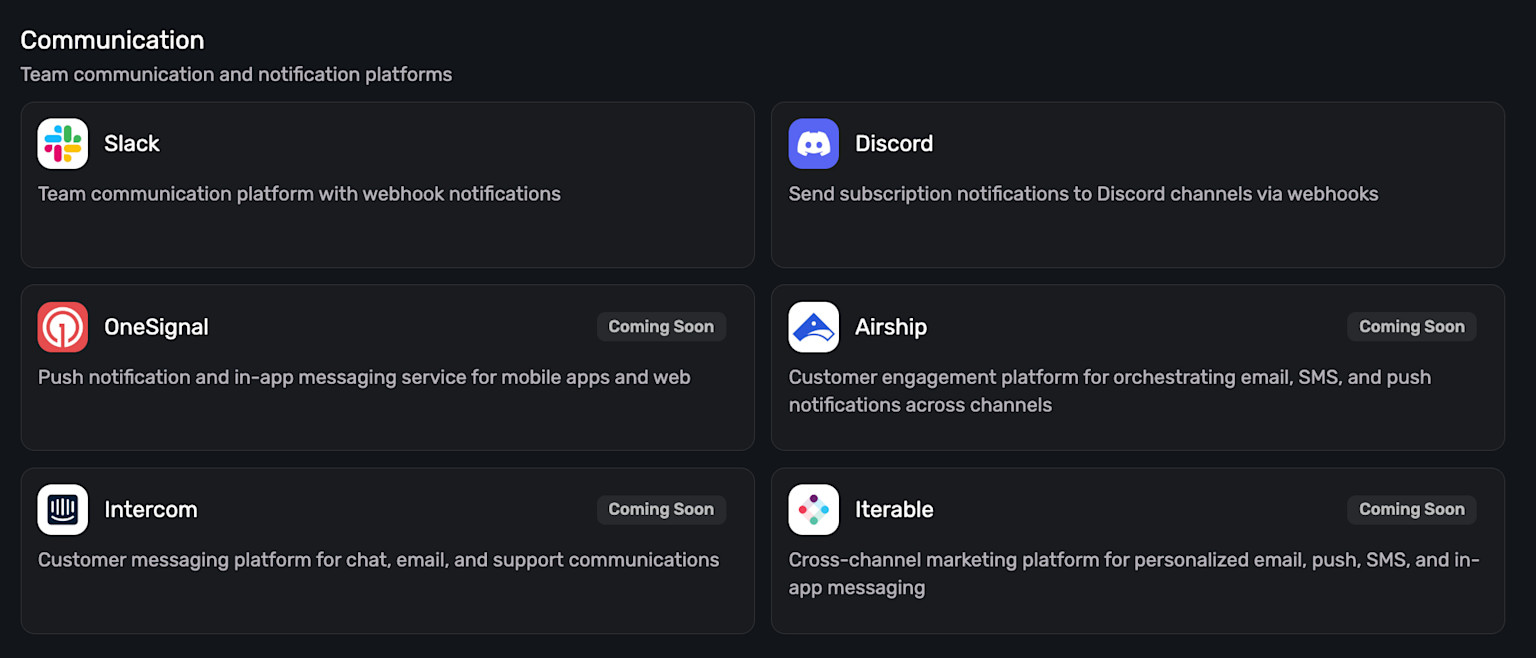Click the Coming Soon badge on OneSignal
This screenshot has height=658, width=1536.
pyautogui.click(x=661, y=327)
